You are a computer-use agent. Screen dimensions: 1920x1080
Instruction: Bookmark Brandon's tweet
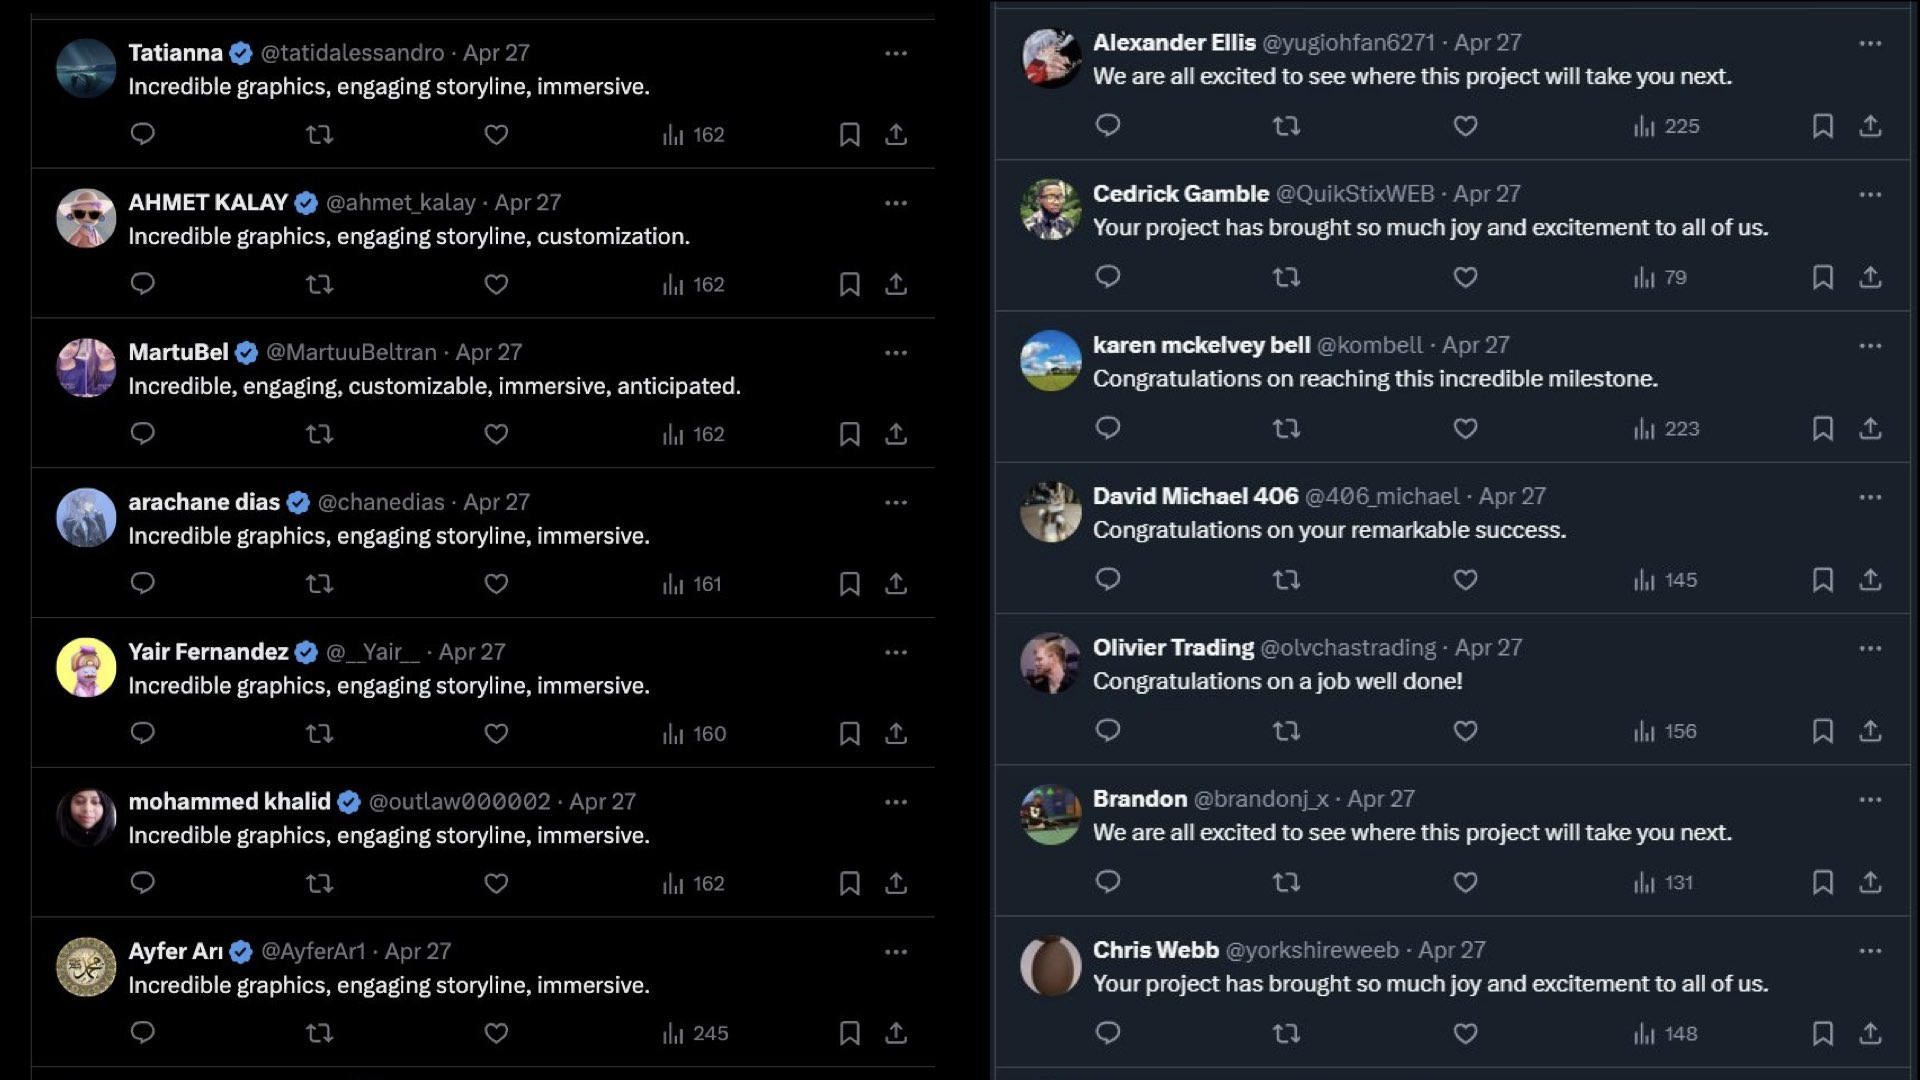(1822, 883)
